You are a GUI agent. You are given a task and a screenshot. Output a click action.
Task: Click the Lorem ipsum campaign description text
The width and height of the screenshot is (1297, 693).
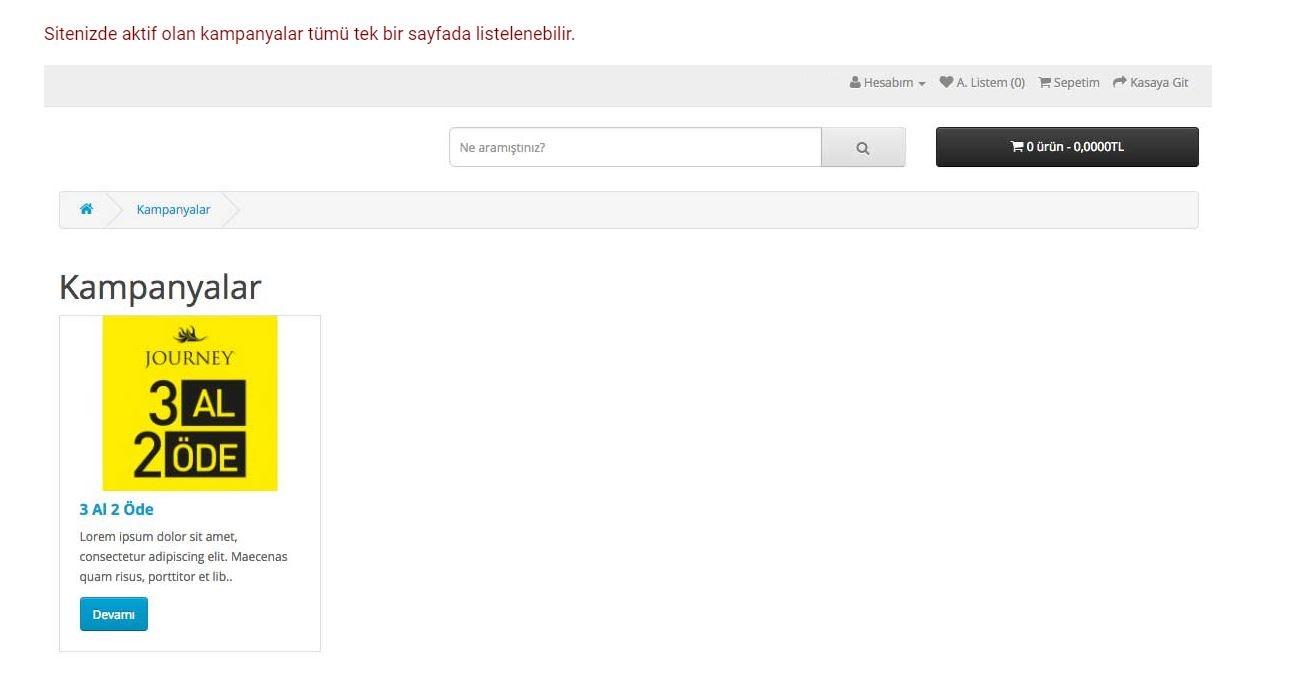[183, 557]
